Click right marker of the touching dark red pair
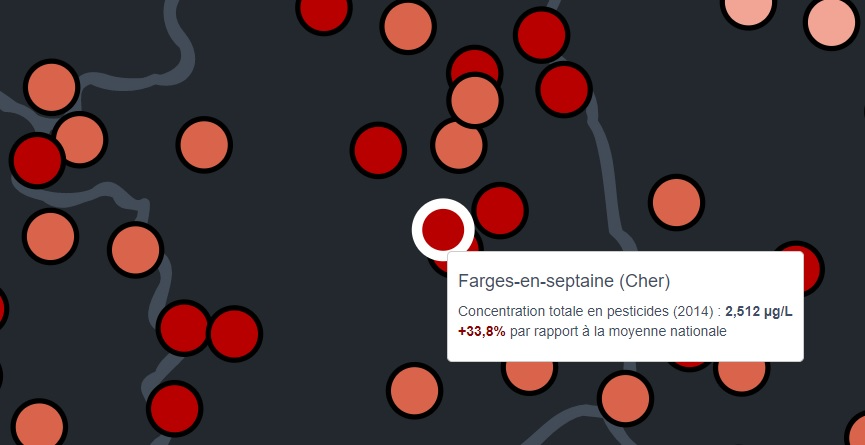The height and width of the screenshot is (445, 865). (234, 333)
